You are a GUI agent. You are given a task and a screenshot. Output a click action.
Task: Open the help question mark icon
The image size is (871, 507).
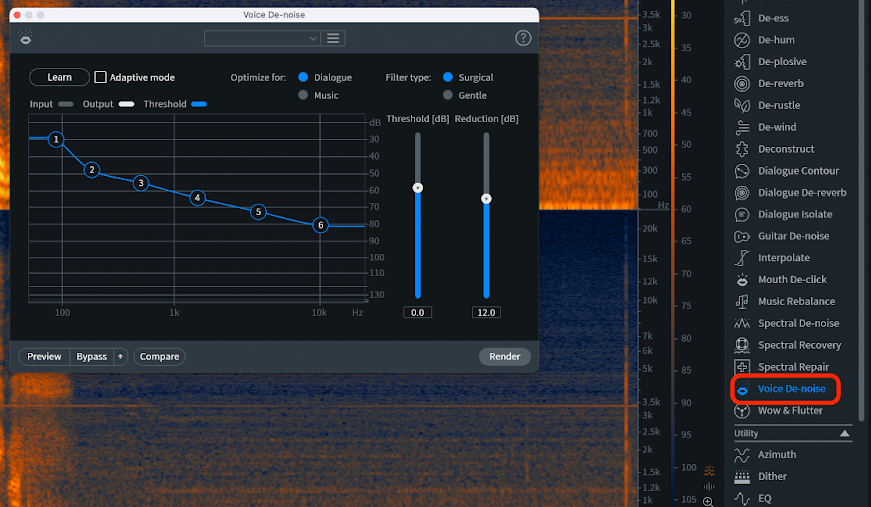523,38
